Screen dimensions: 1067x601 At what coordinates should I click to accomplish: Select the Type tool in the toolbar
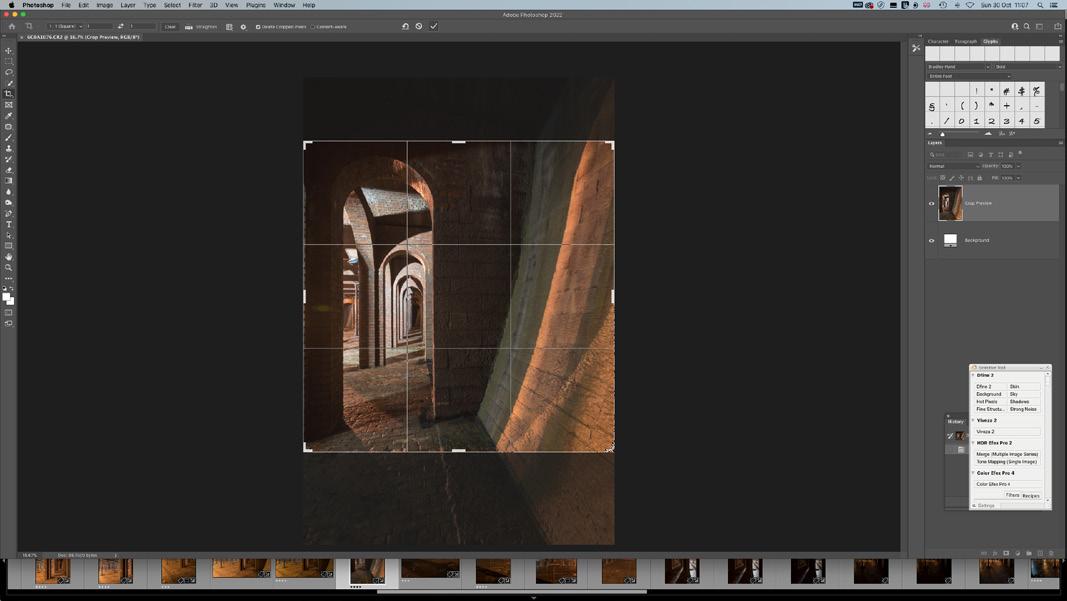[x=9, y=225]
